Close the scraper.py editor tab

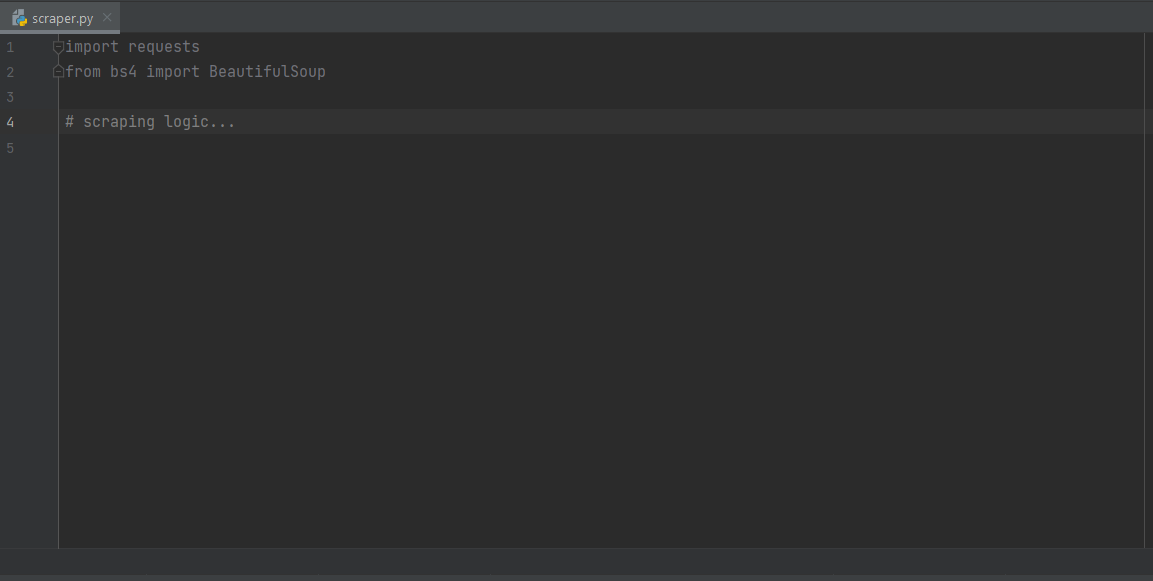click(x=107, y=18)
